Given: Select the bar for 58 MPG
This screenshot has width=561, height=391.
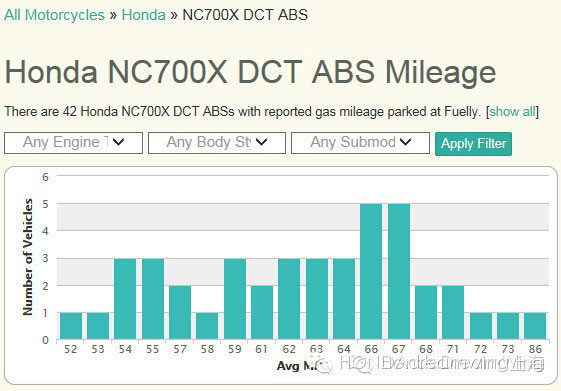Looking at the screenshot, I should click(x=207, y=326).
